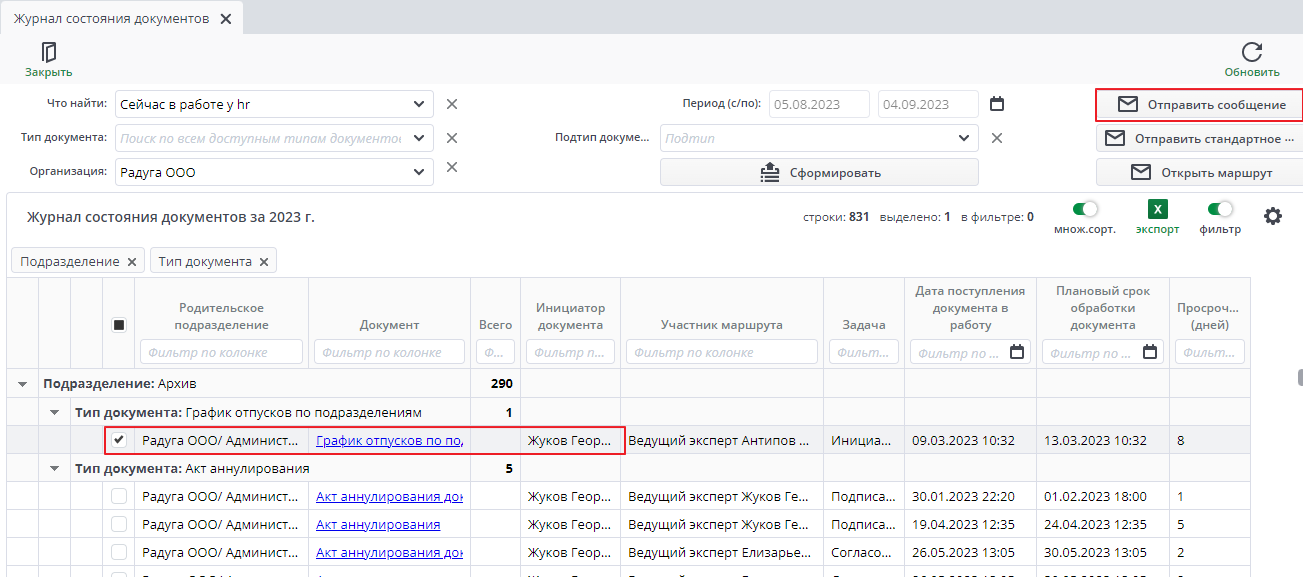Check the row dated 30.01.2023 22:20
The image size is (1303, 577).
click(119, 496)
